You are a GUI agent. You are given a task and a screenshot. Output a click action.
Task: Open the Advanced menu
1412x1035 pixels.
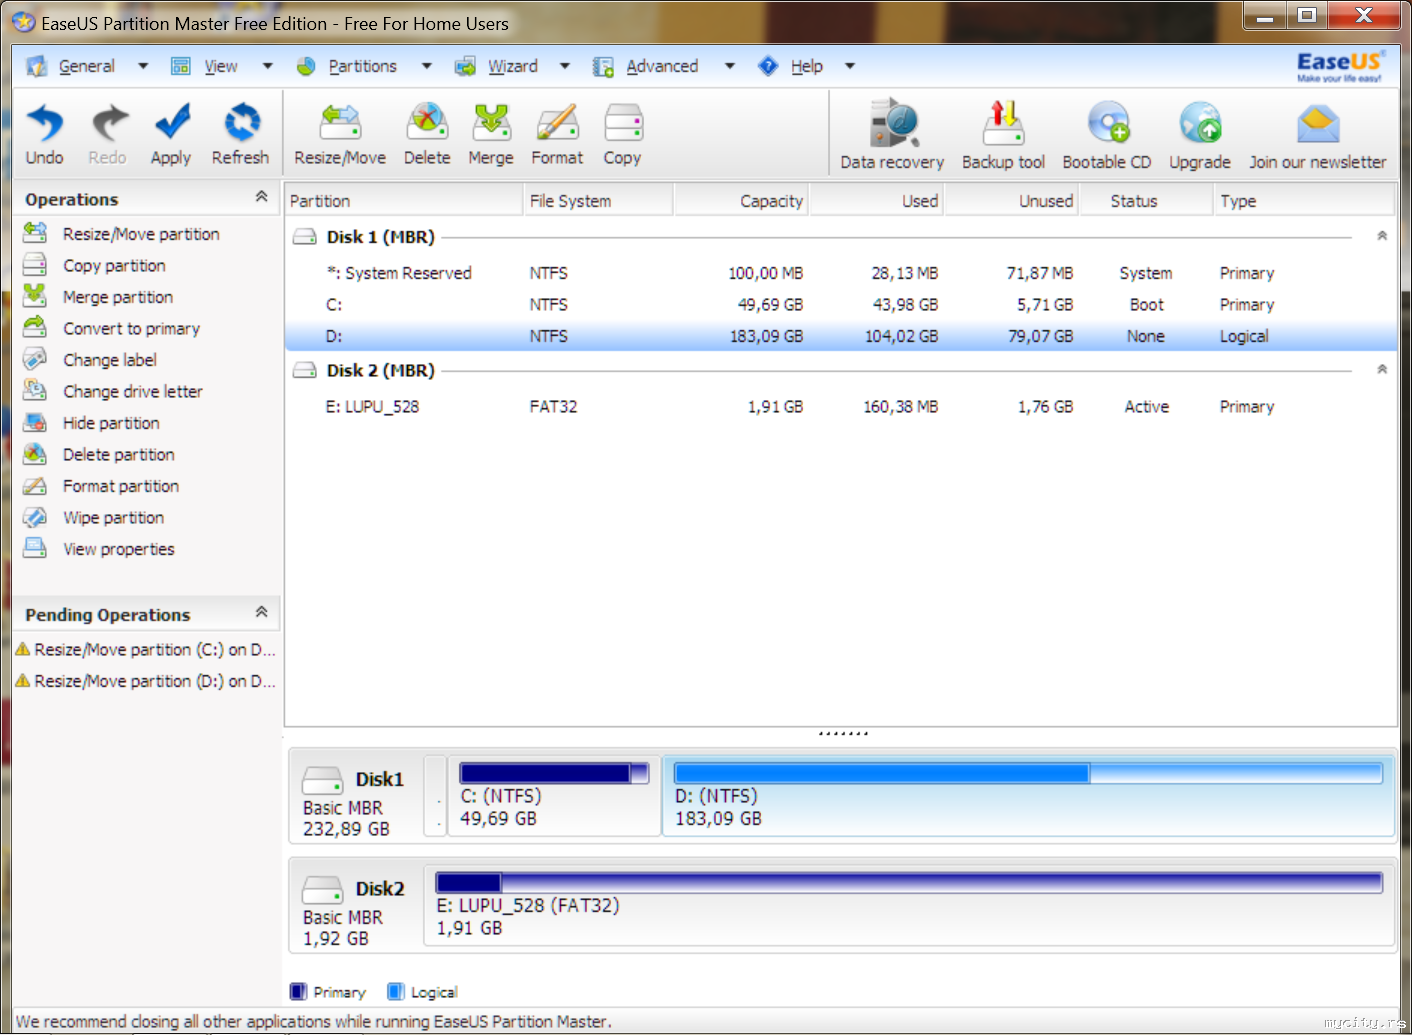(662, 66)
